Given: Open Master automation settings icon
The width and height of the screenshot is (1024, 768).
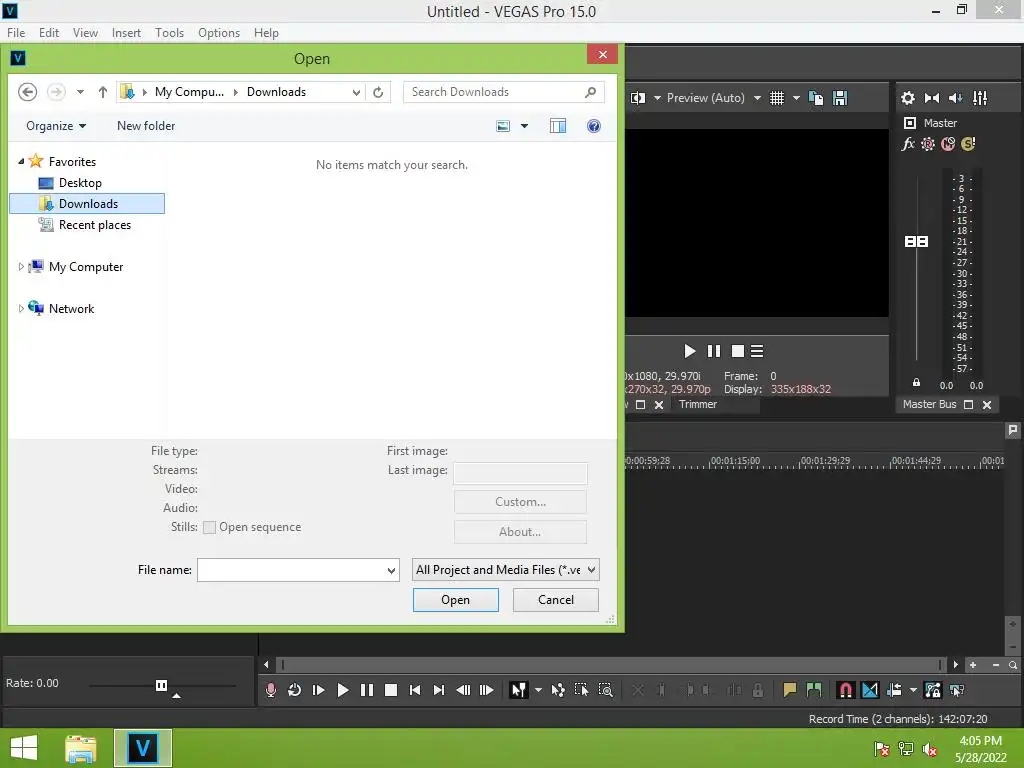Looking at the screenshot, I should 928,144.
